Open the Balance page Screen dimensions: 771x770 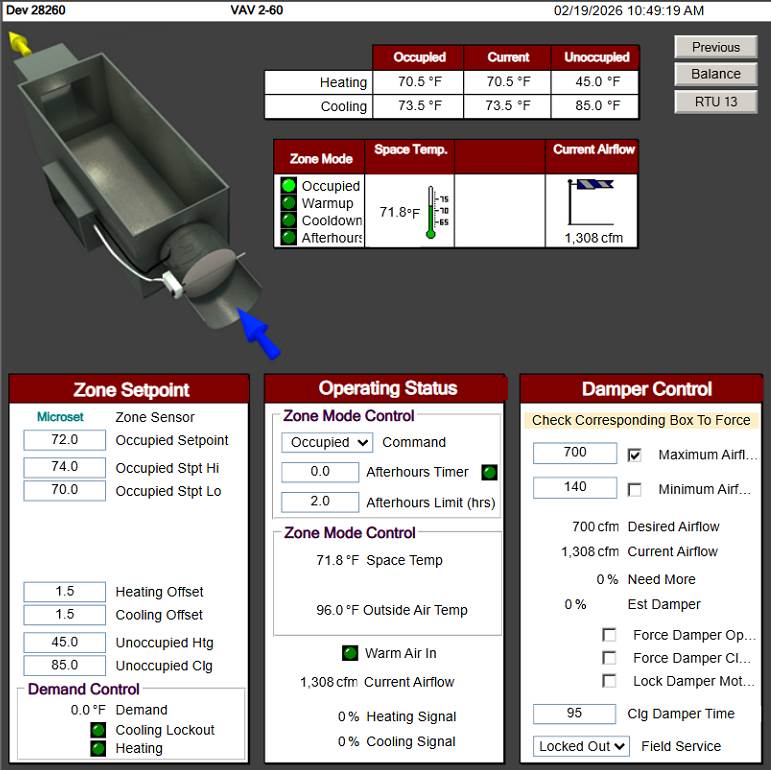pos(715,74)
